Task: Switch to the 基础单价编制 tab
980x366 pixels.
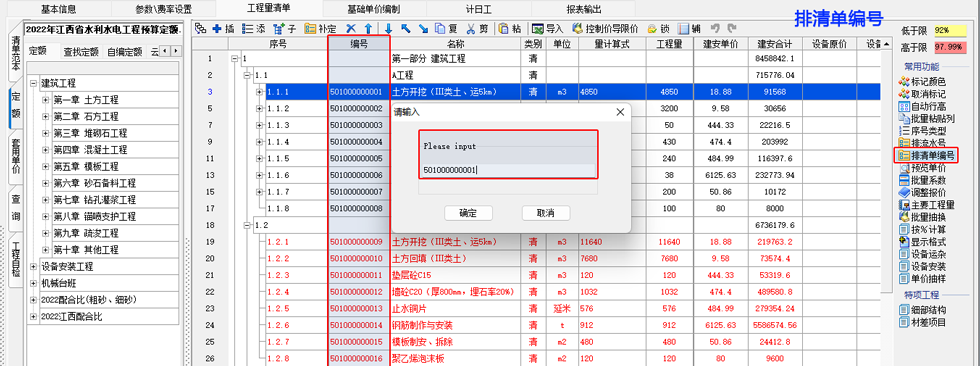Action: click(374, 9)
